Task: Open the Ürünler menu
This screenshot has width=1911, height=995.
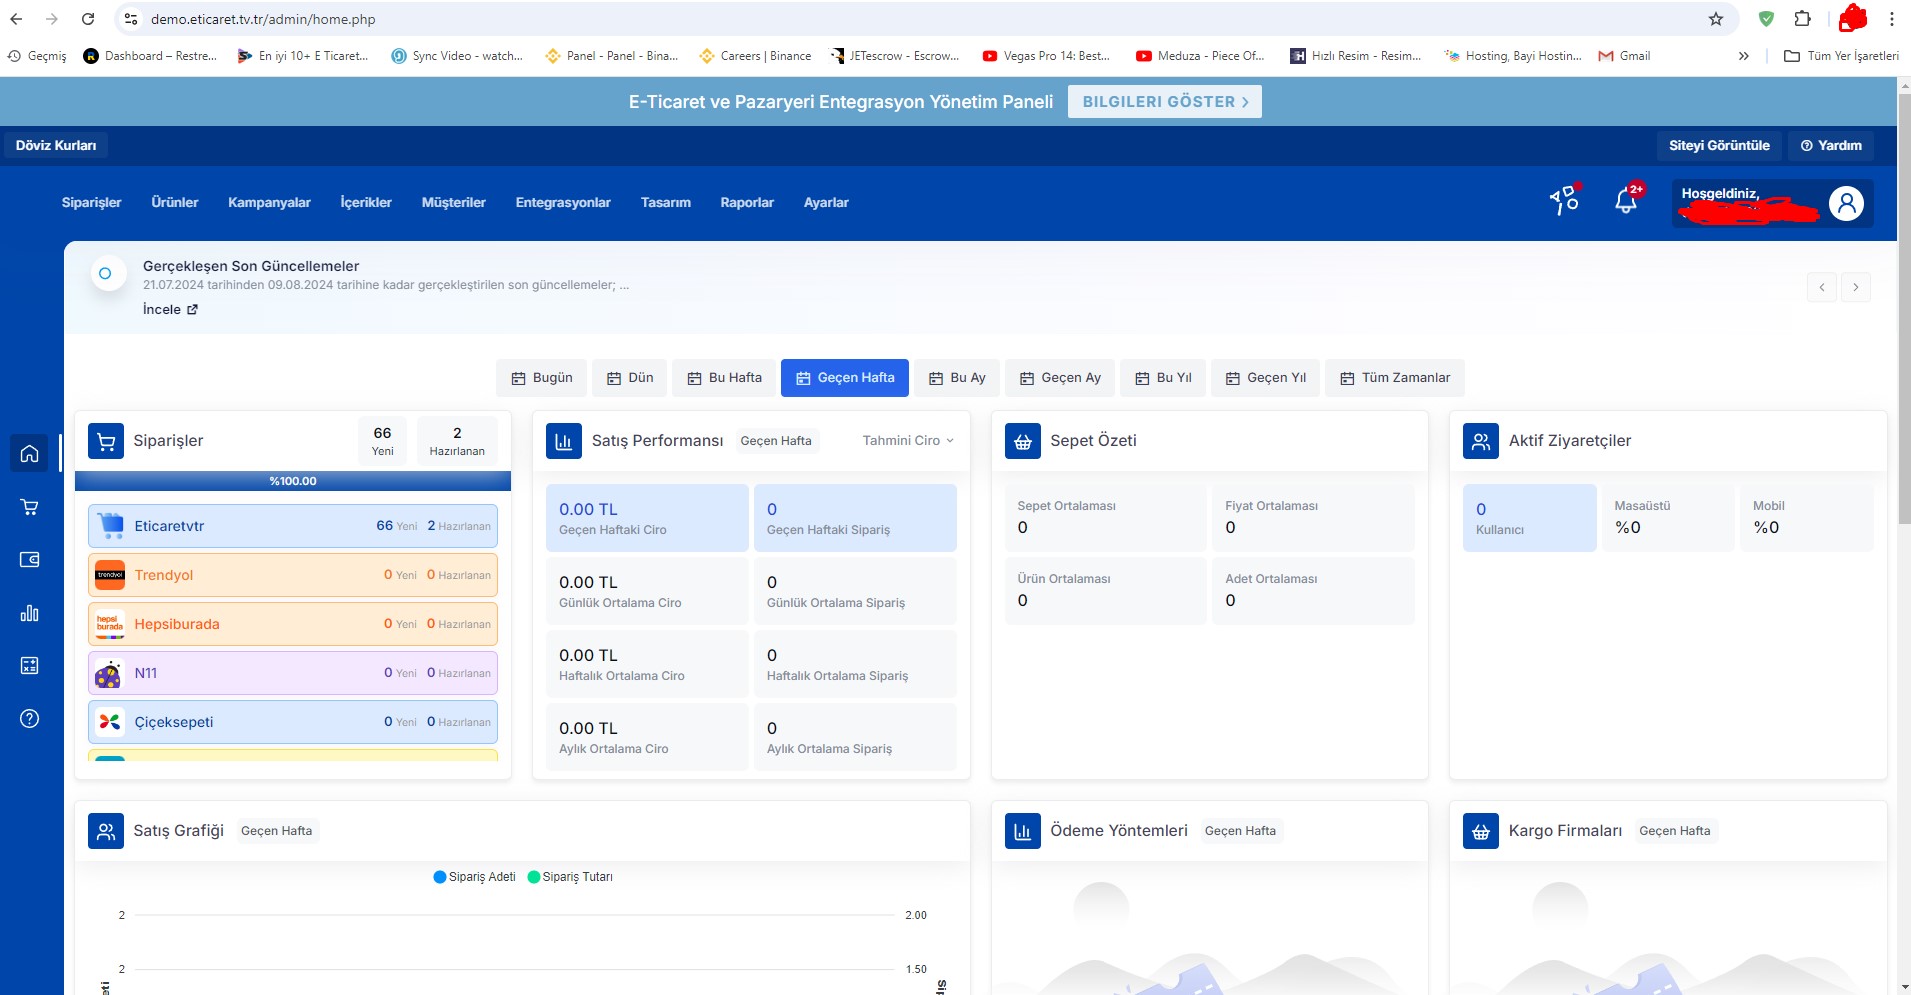Action: point(175,202)
